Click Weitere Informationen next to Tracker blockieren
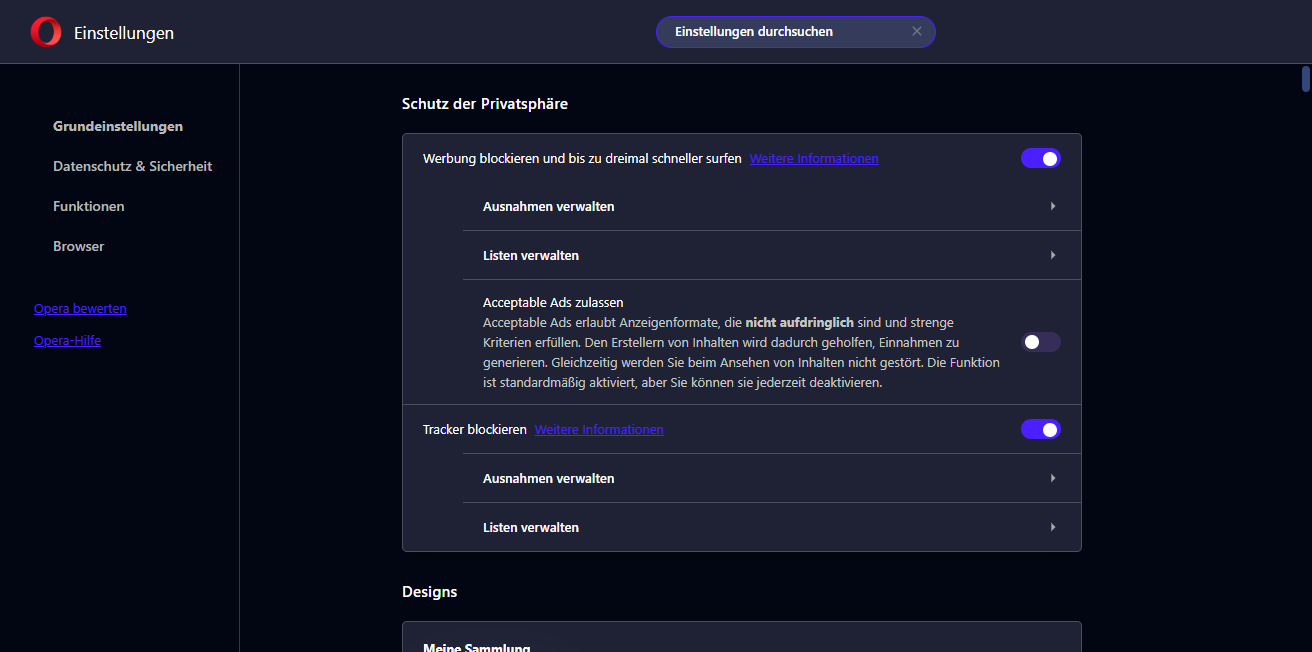1312x652 pixels. 599,429
